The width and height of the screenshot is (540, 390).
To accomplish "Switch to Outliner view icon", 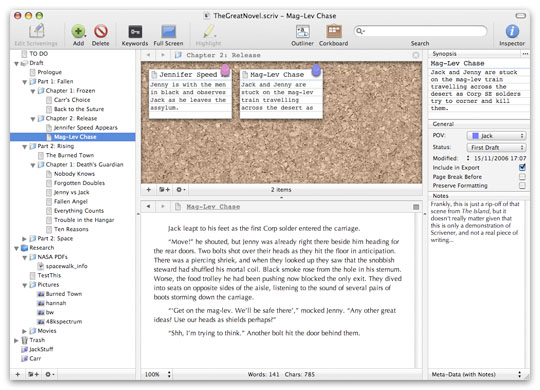I will coord(302,31).
